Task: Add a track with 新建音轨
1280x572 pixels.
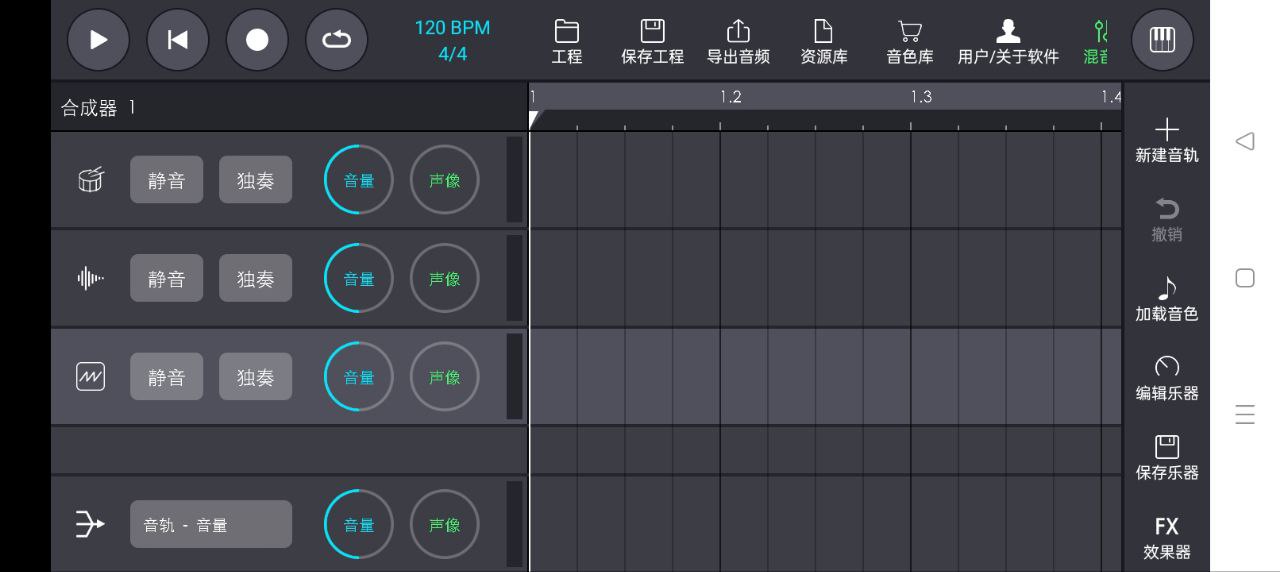Action: 1166,141
